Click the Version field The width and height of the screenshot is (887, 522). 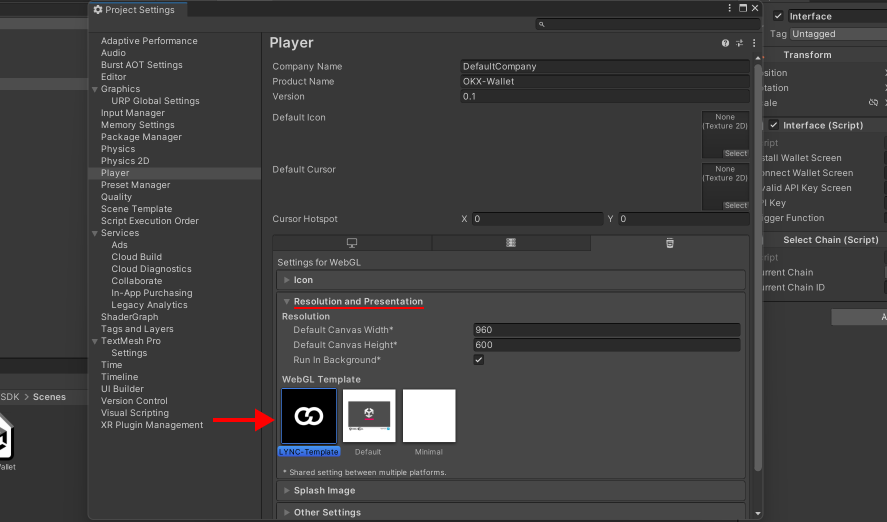point(605,97)
